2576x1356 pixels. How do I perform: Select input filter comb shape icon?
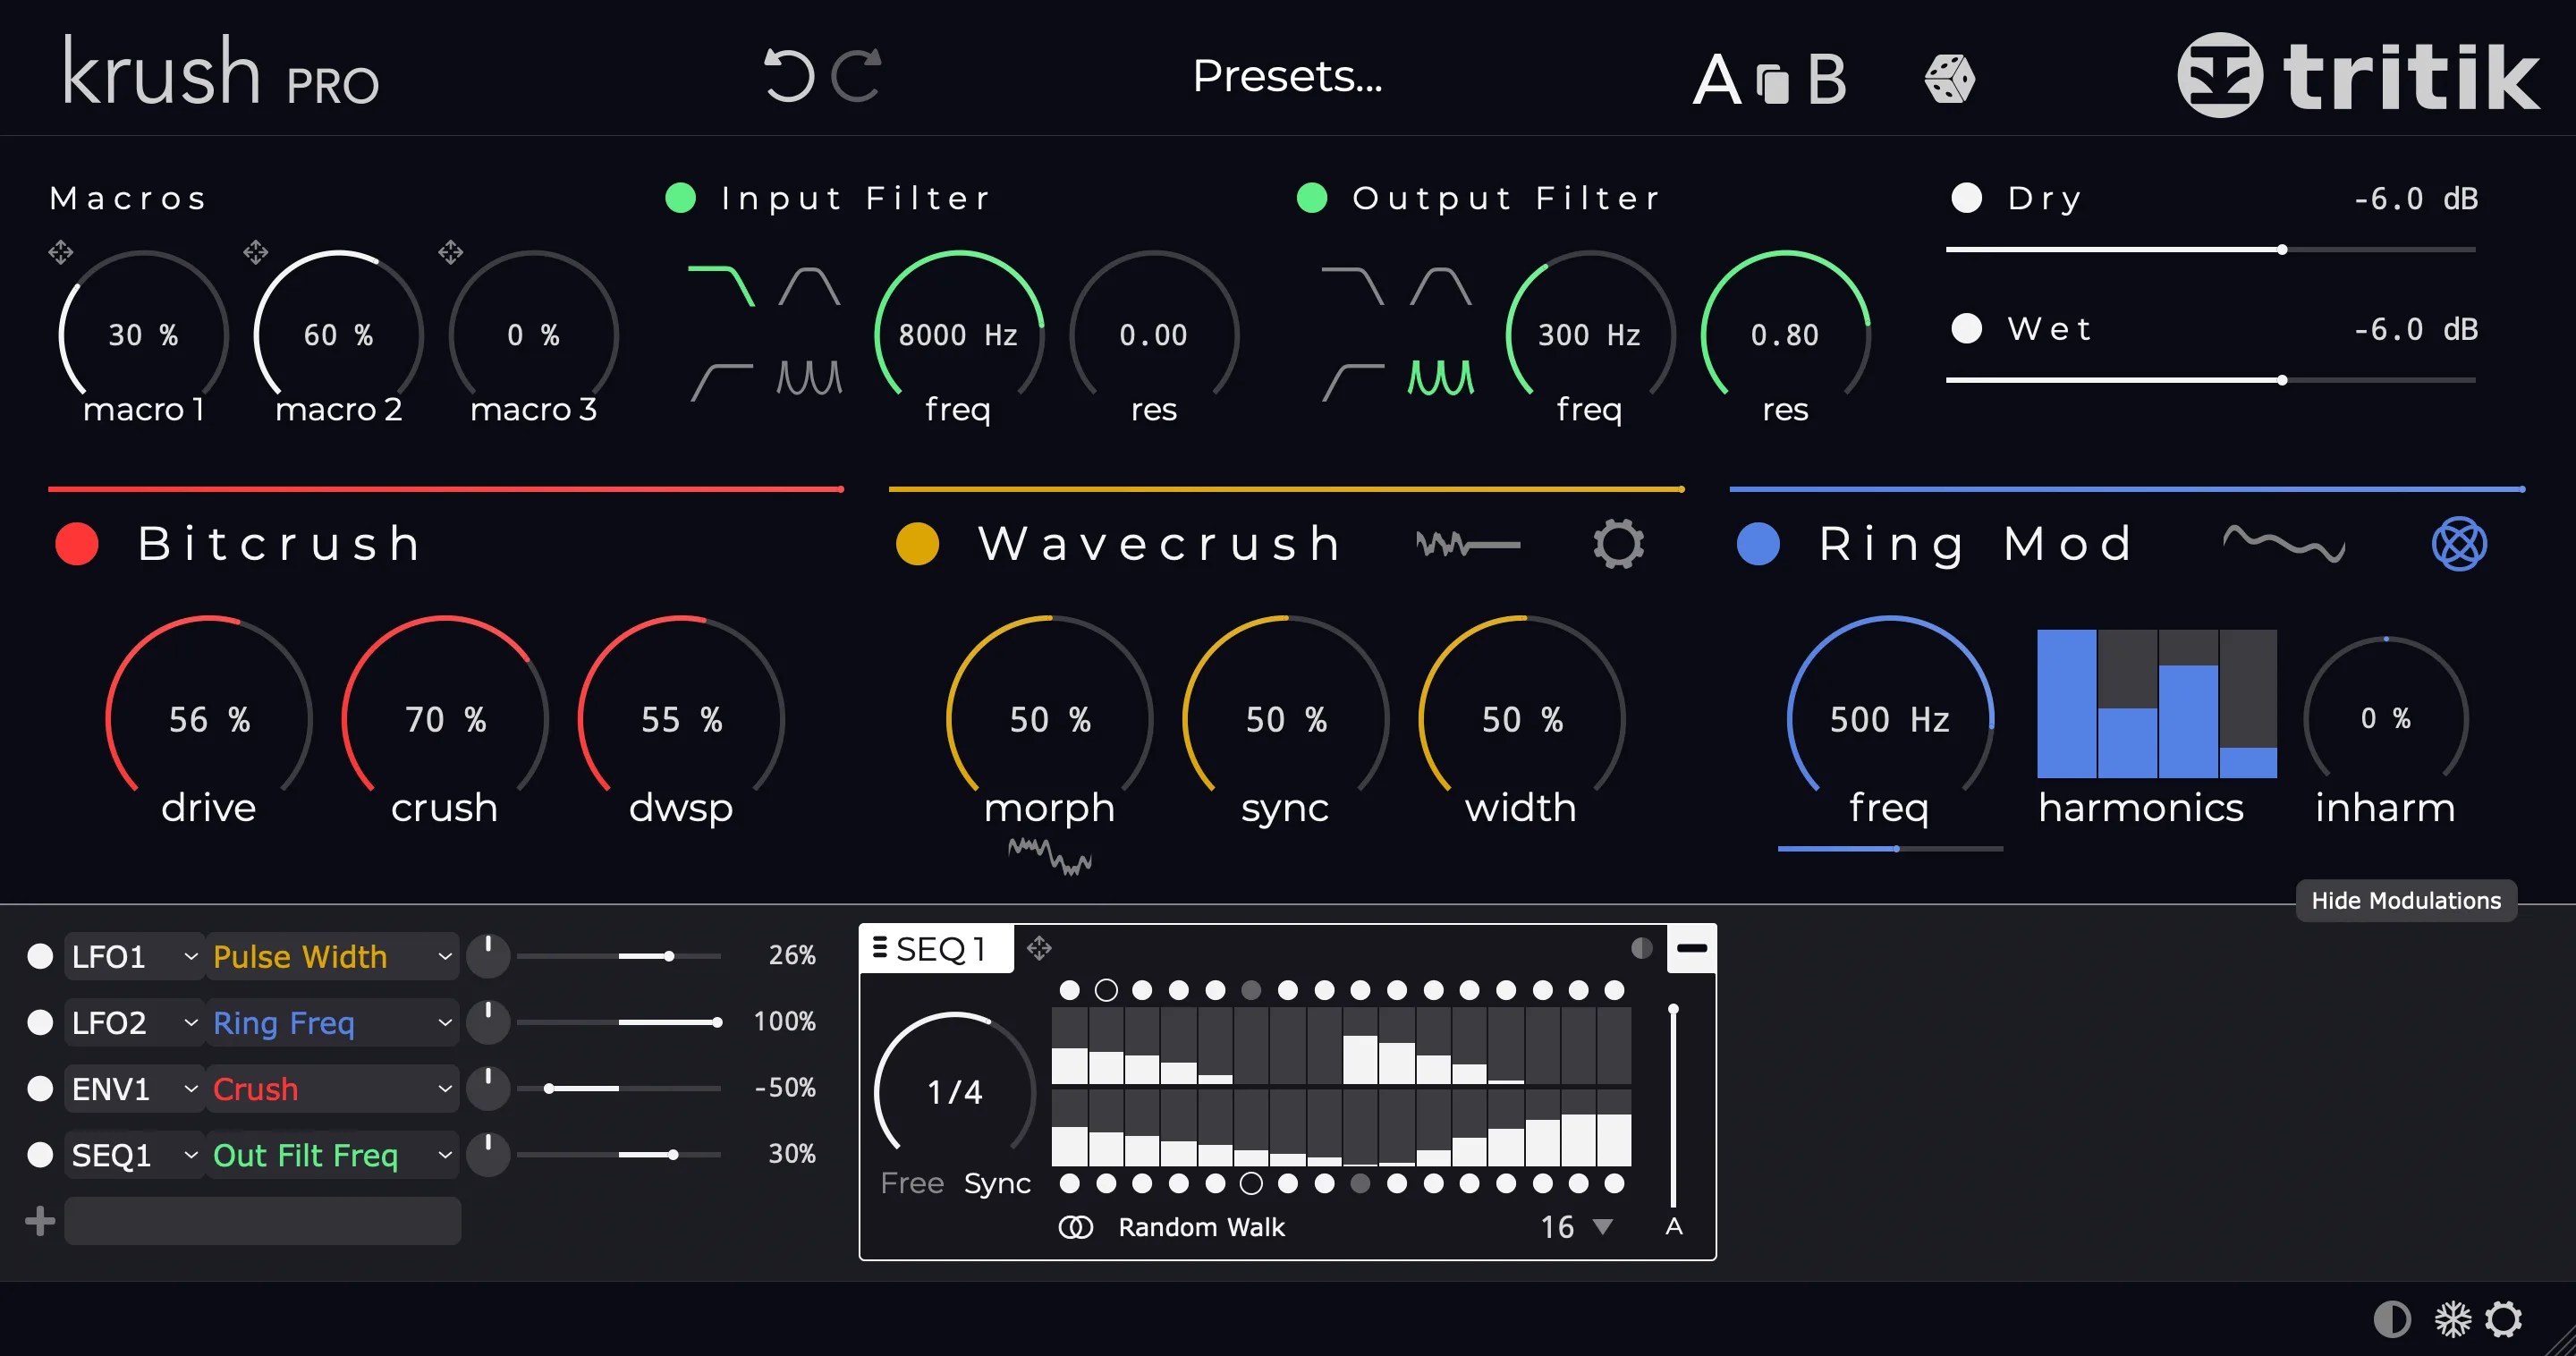[x=809, y=378]
